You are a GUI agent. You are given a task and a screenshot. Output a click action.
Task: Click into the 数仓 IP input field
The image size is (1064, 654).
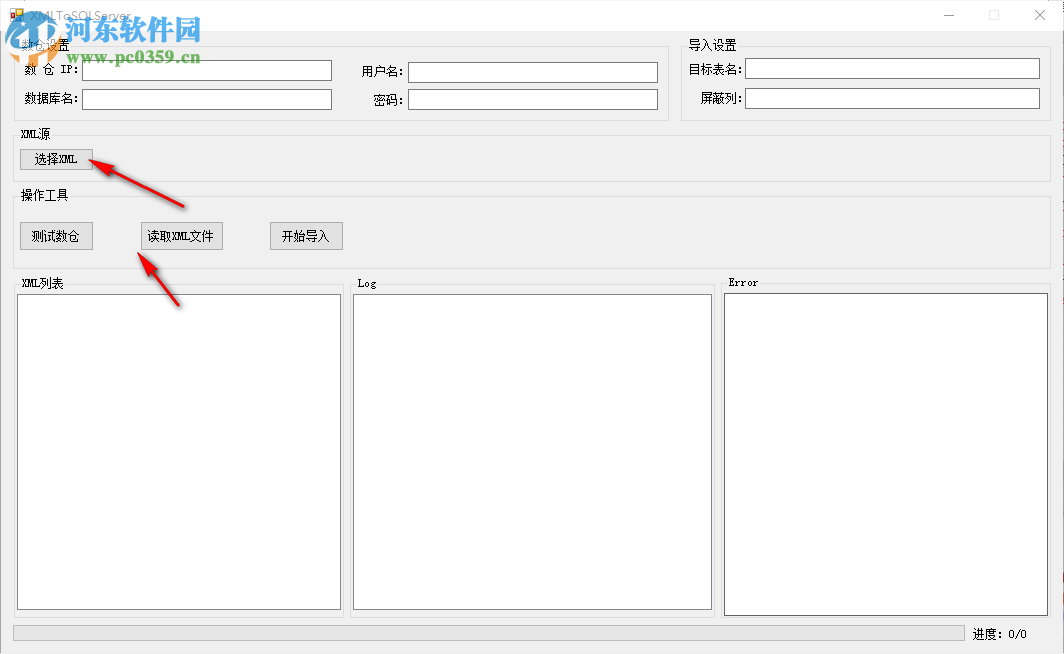click(206, 70)
